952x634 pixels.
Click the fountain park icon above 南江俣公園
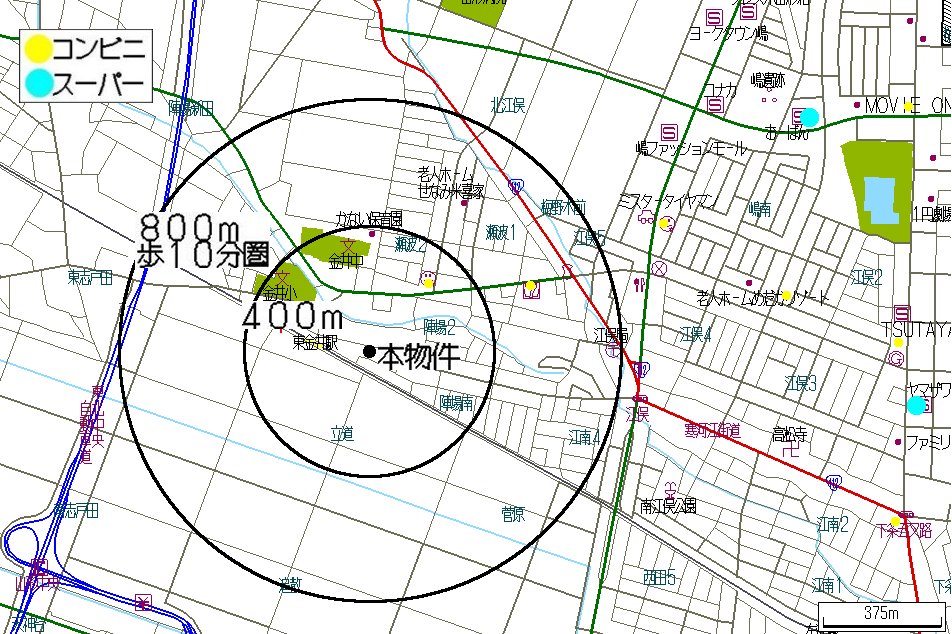click(671, 489)
